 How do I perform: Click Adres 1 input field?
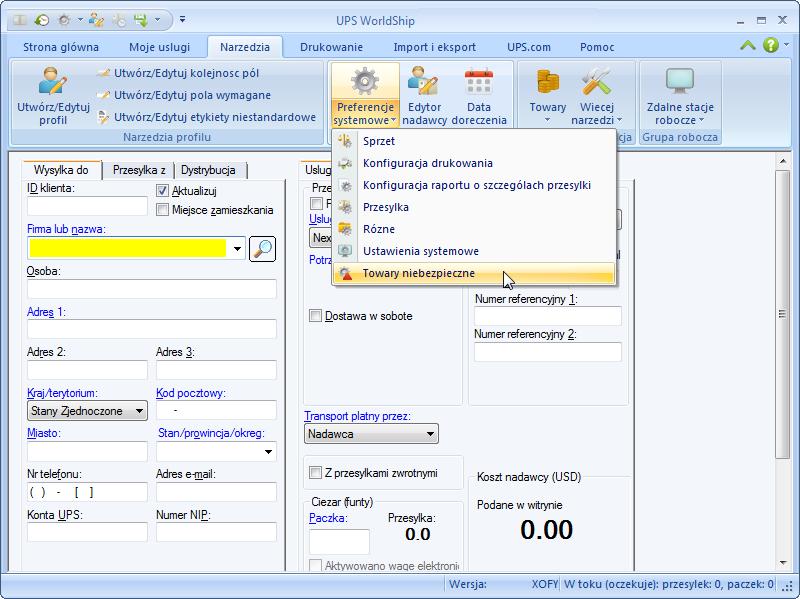pyautogui.click(x=152, y=329)
